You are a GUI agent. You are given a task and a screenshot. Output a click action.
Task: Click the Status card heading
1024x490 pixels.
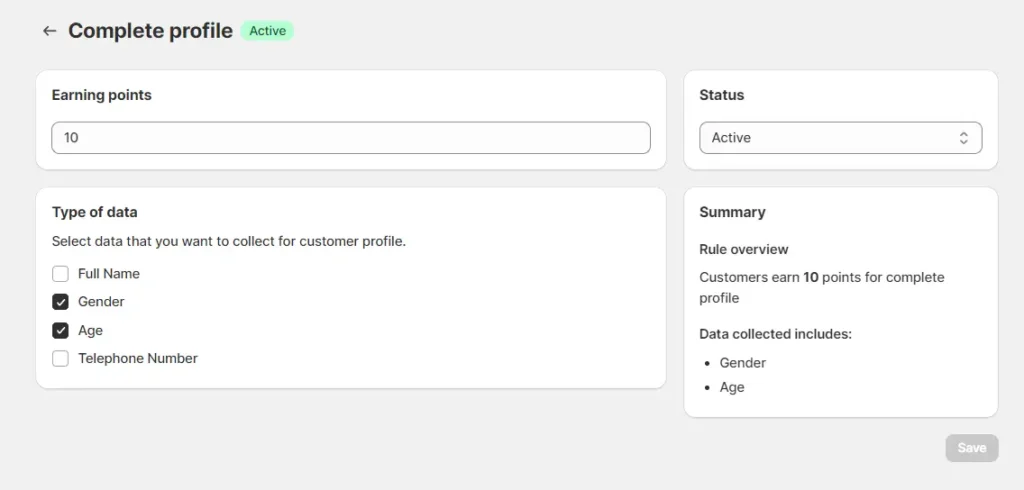721,95
